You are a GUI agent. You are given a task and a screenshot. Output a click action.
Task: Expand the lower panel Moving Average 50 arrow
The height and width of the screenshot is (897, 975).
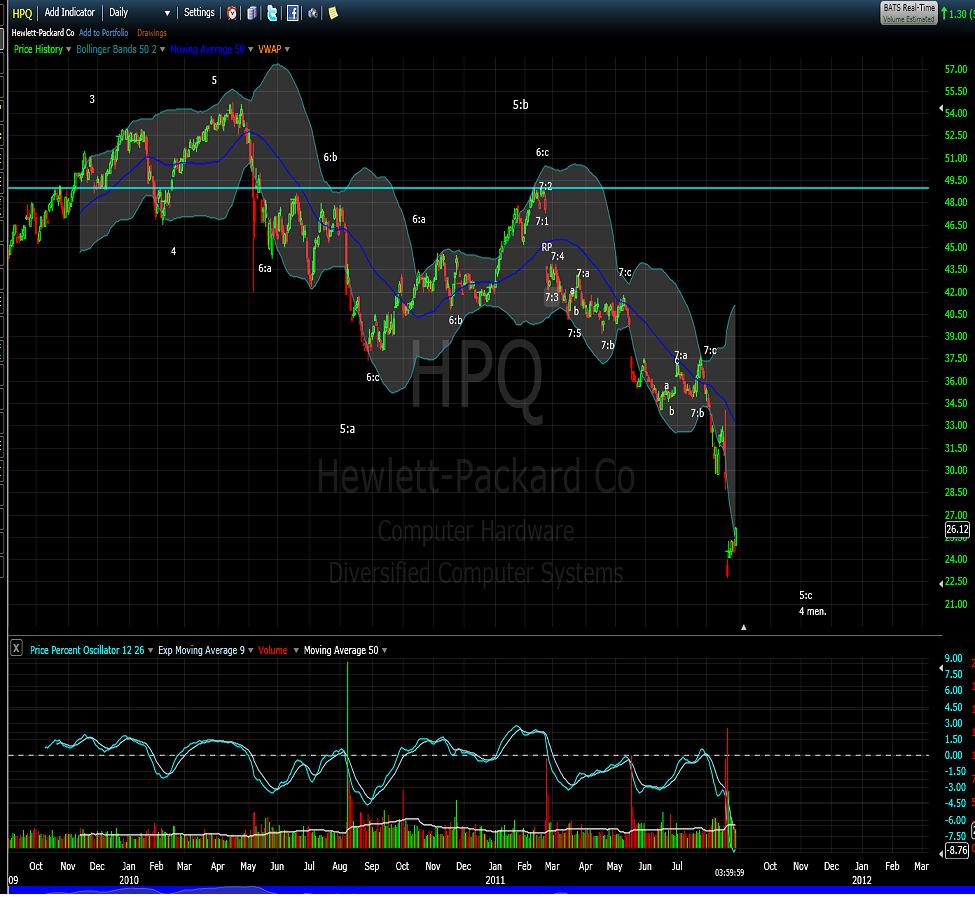(384, 651)
